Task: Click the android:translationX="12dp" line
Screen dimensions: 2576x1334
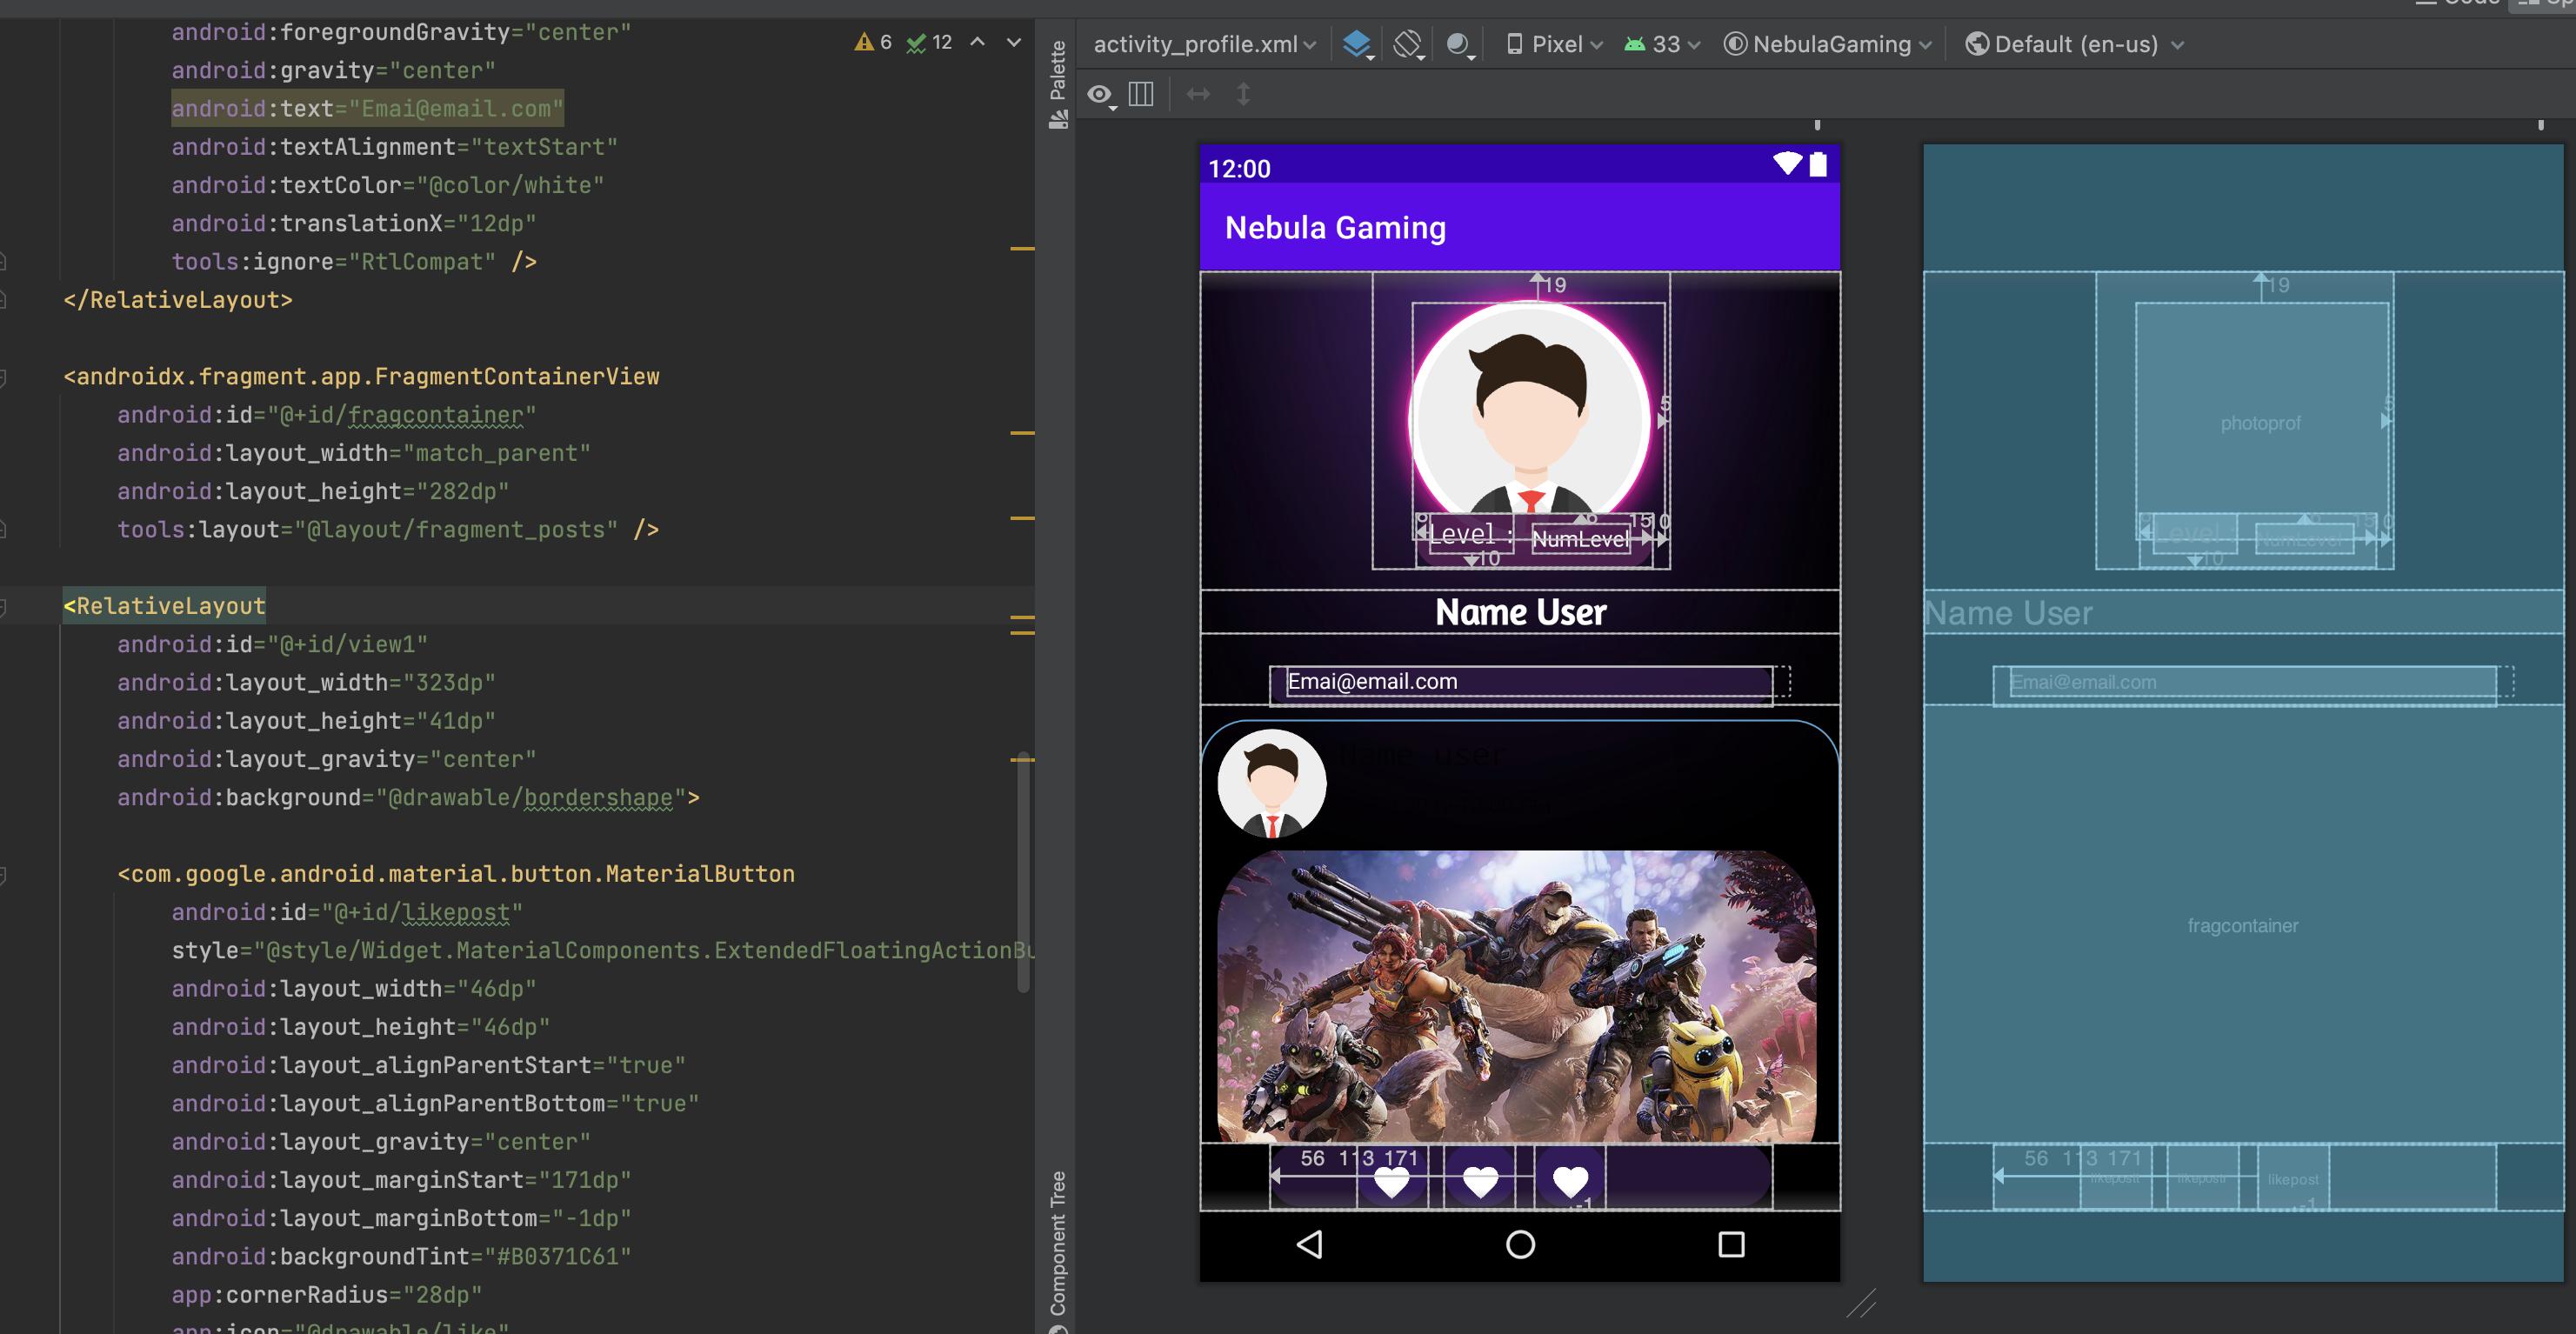Action: (x=354, y=224)
